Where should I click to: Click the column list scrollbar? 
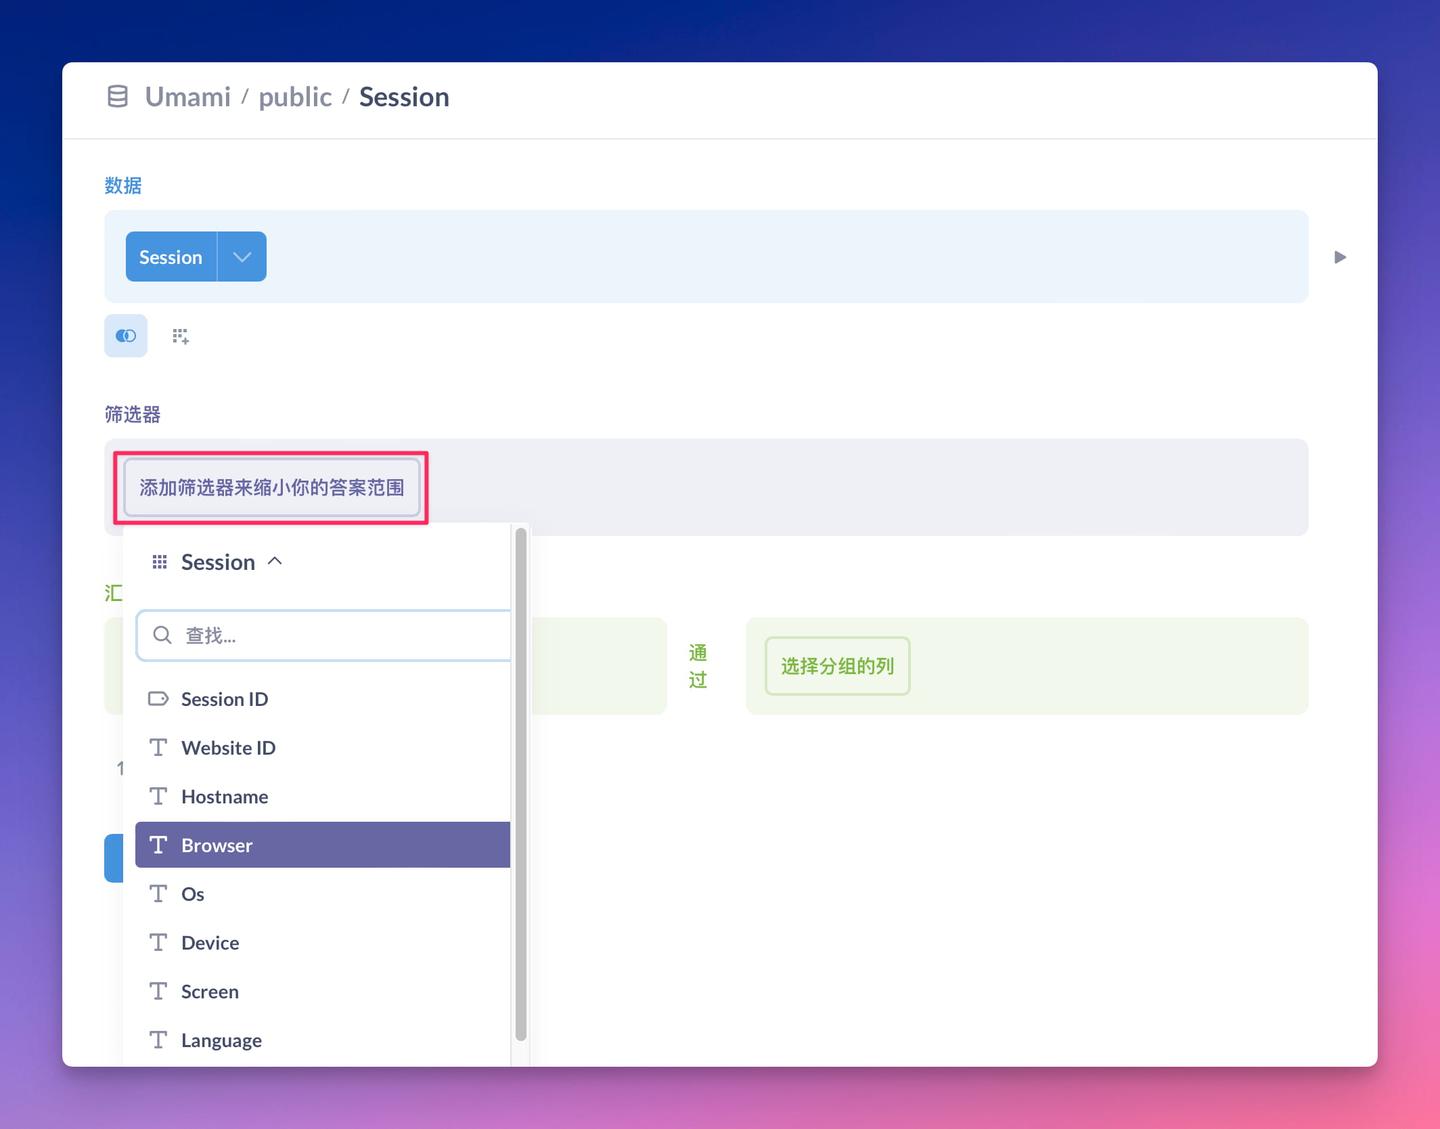tap(520, 785)
